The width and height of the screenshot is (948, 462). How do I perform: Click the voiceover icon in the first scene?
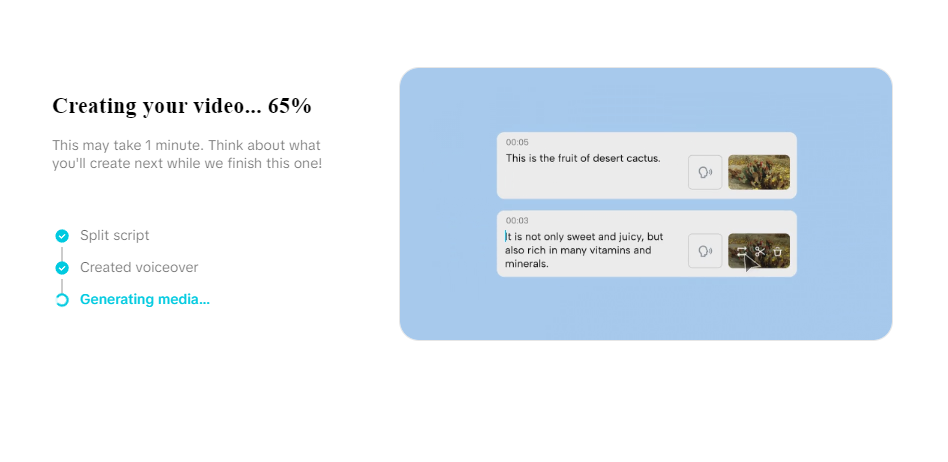pos(705,172)
